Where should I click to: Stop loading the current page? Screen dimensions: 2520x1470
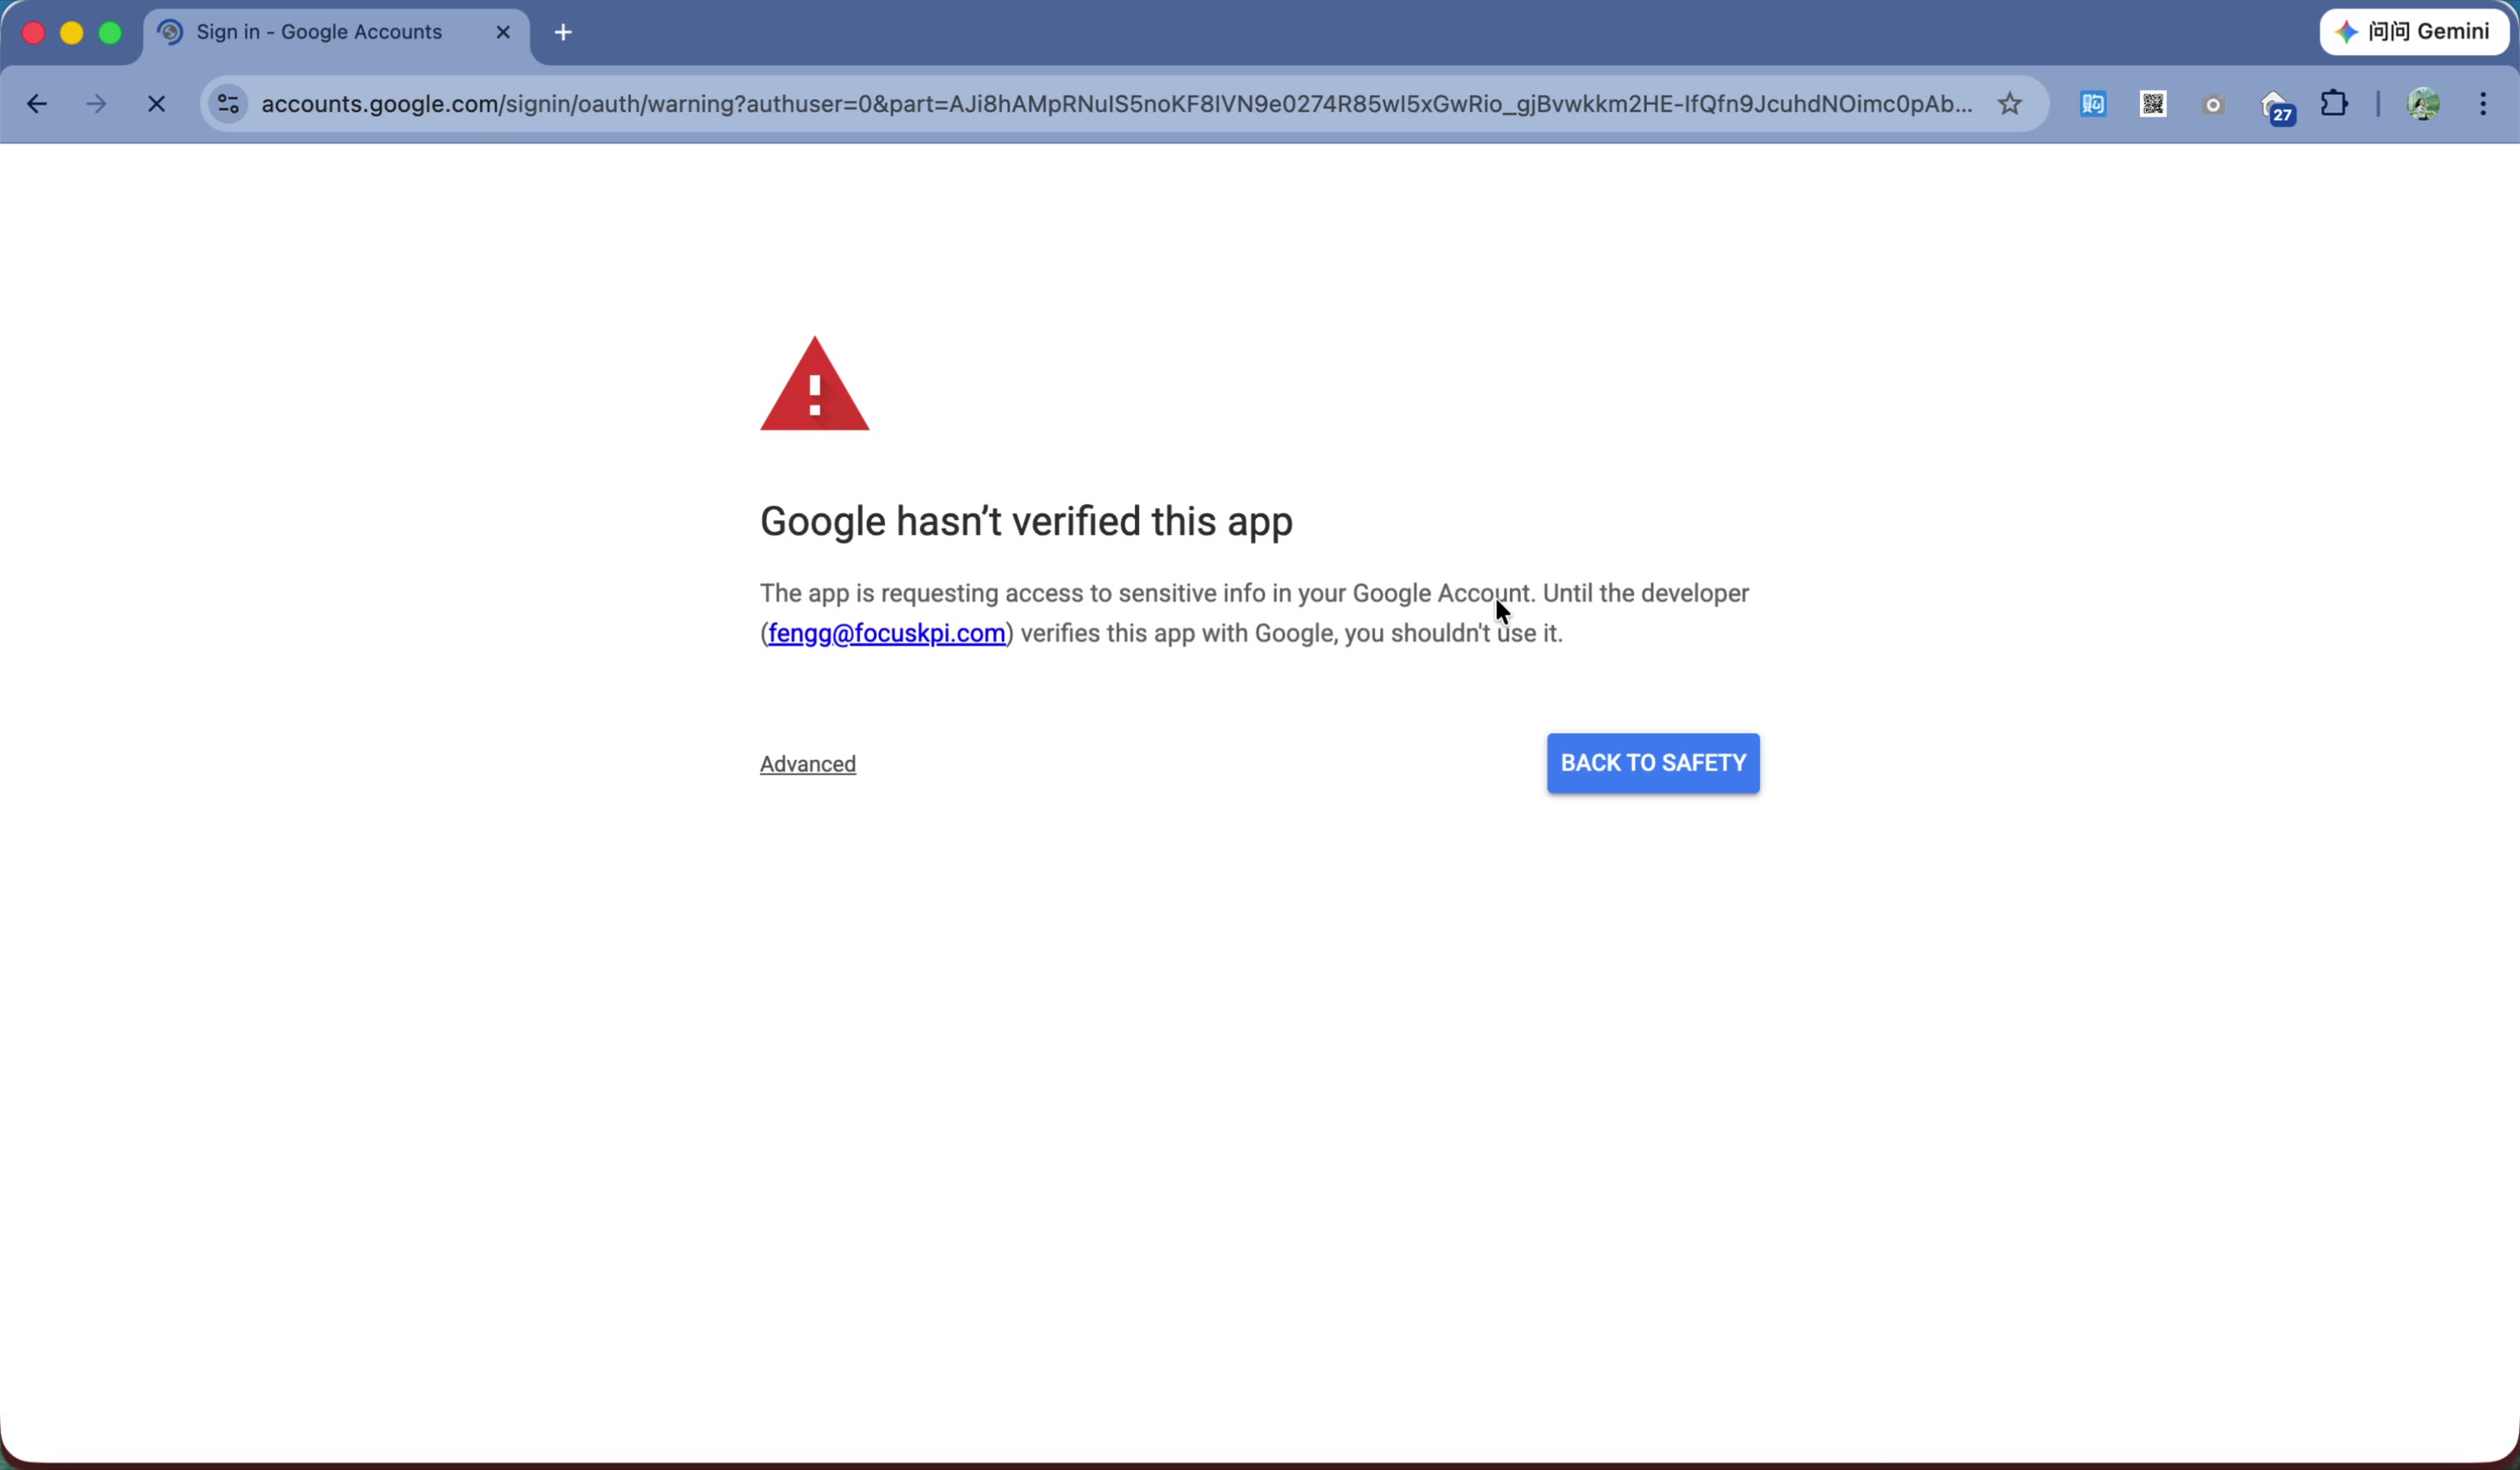[156, 103]
